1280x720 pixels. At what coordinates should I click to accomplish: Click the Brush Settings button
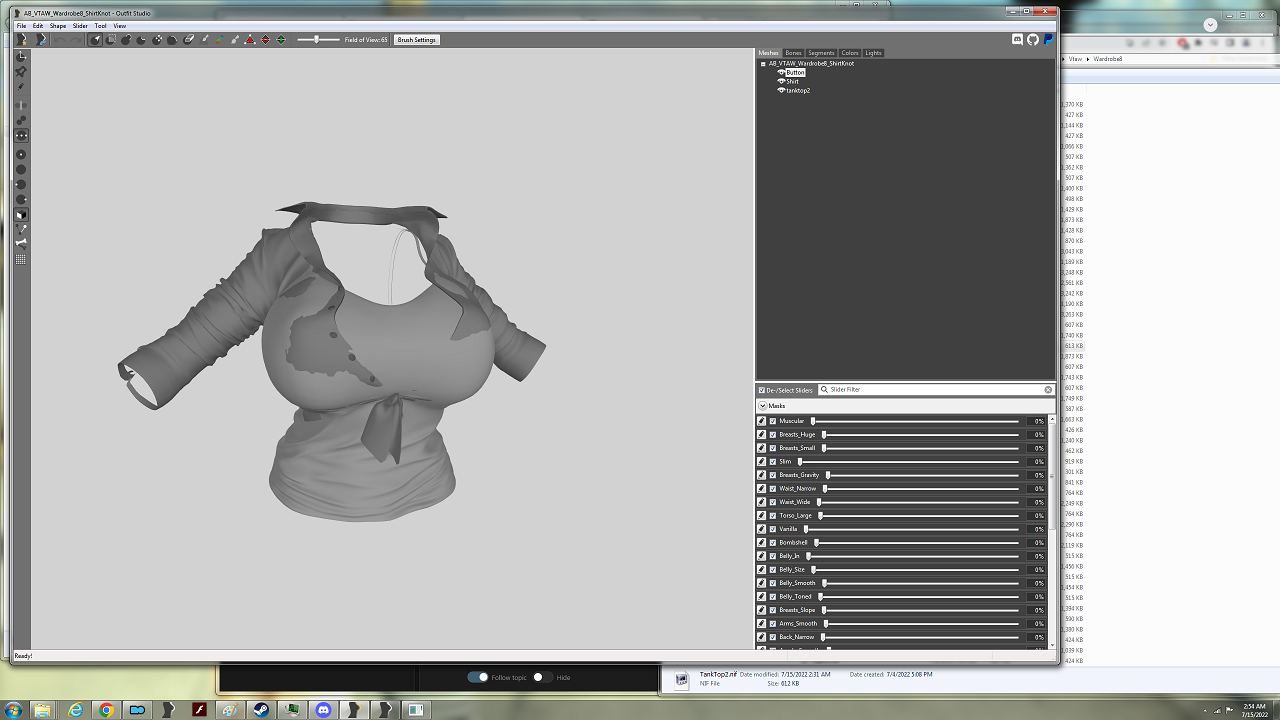click(416, 40)
